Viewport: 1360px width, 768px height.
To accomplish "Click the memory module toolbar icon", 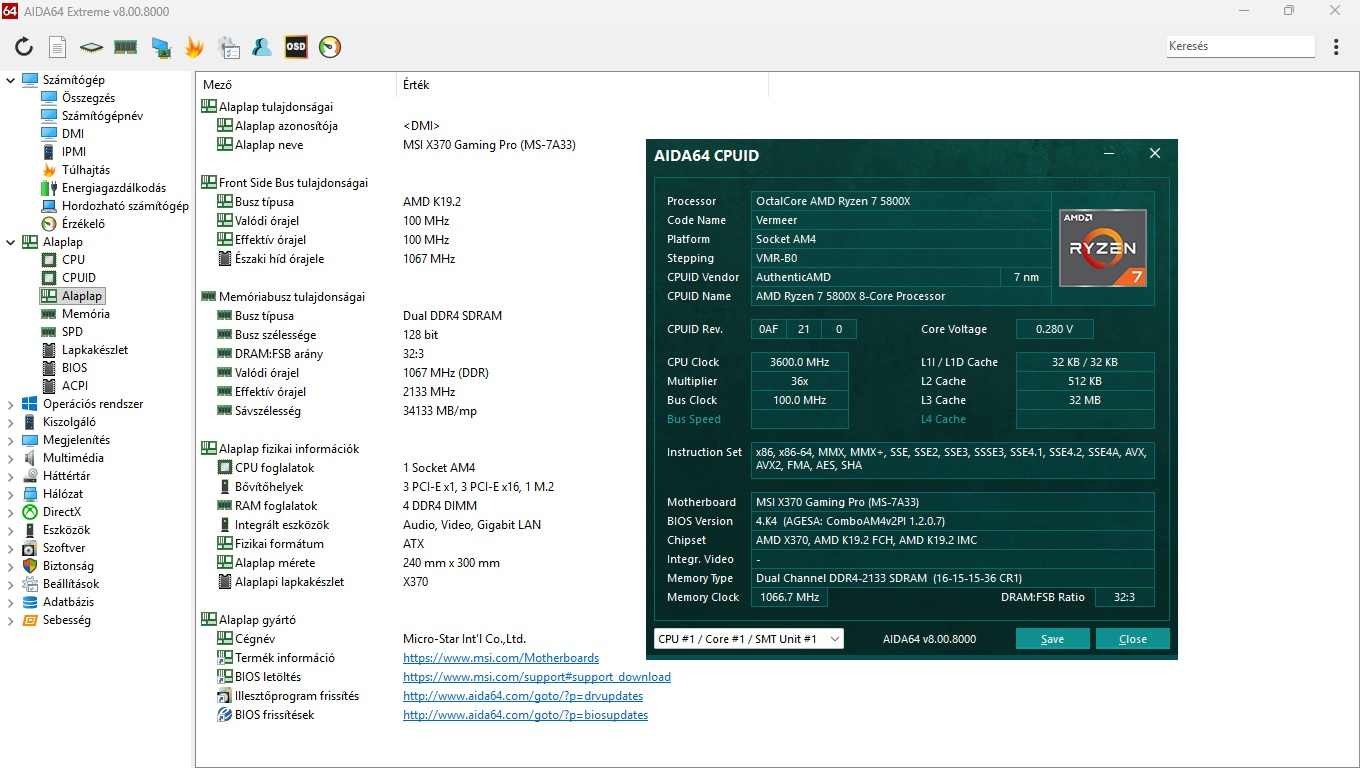I will point(125,46).
